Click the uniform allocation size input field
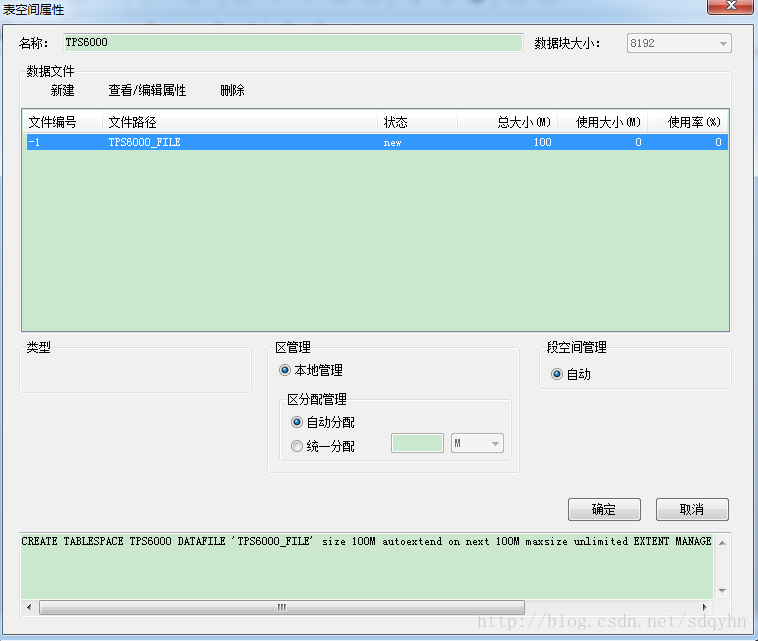Screen dimensions: 758x641 coord(417,443)
